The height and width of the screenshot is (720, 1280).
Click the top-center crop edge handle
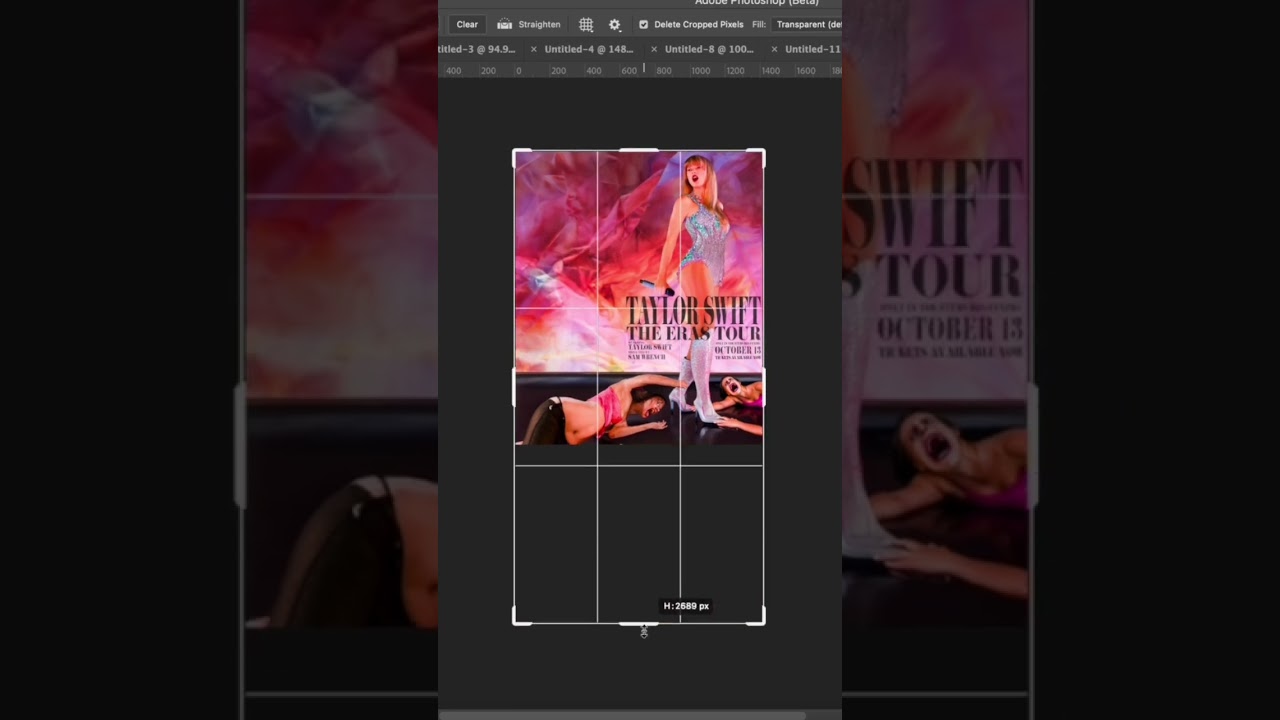pyautogui.click(x=639, y=150)
